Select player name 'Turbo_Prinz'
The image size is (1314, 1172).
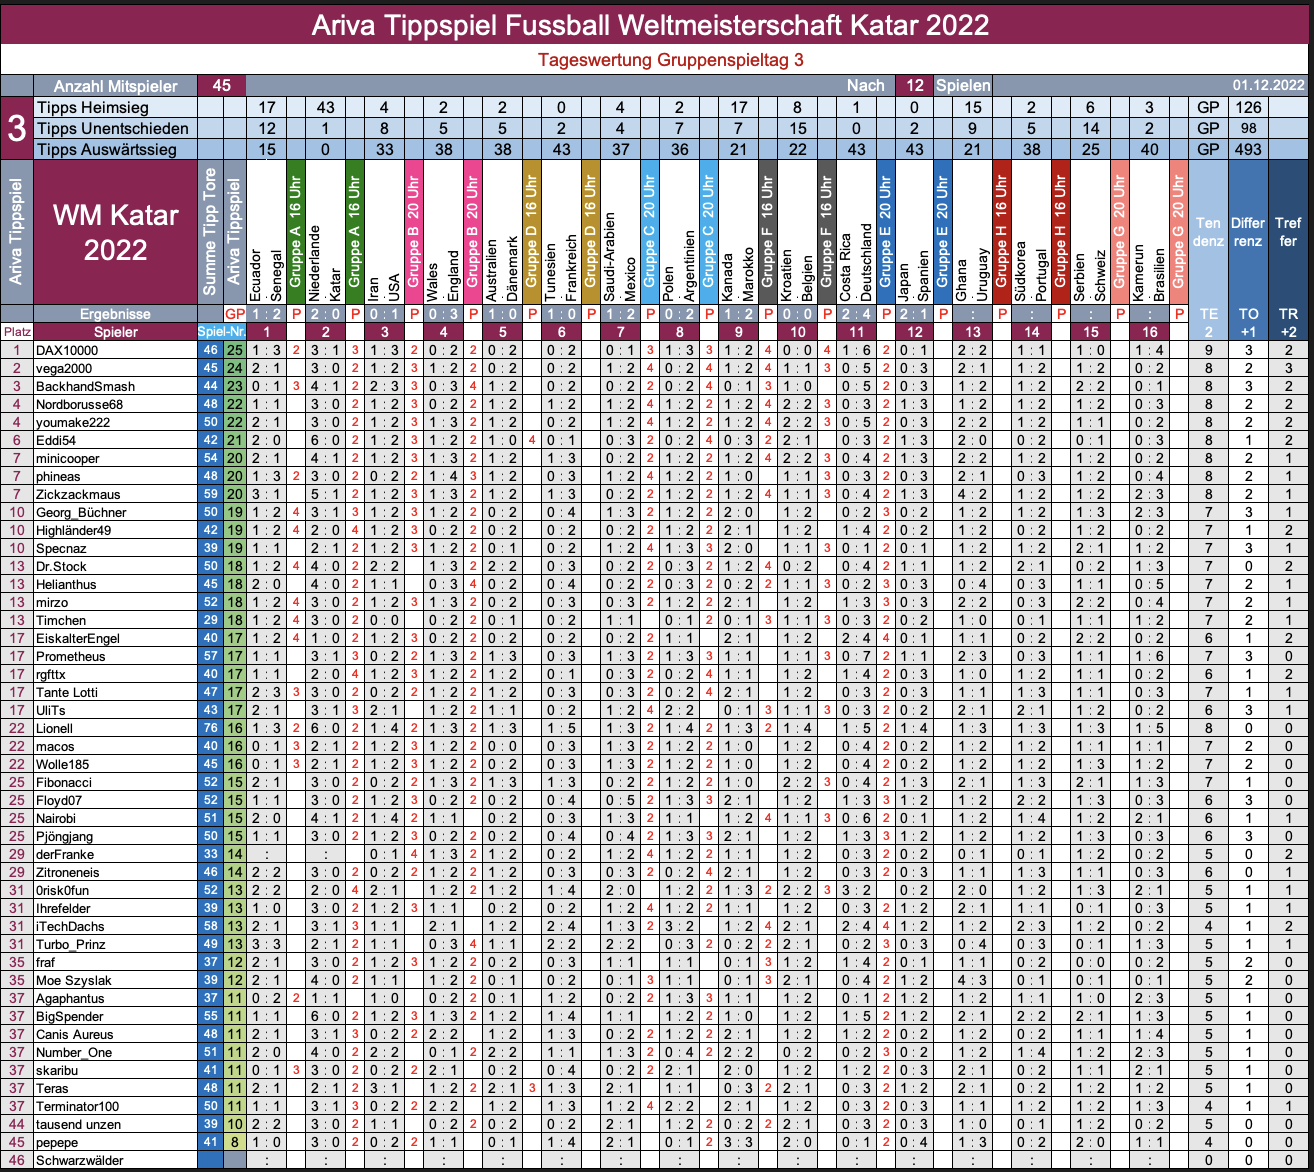71,944
